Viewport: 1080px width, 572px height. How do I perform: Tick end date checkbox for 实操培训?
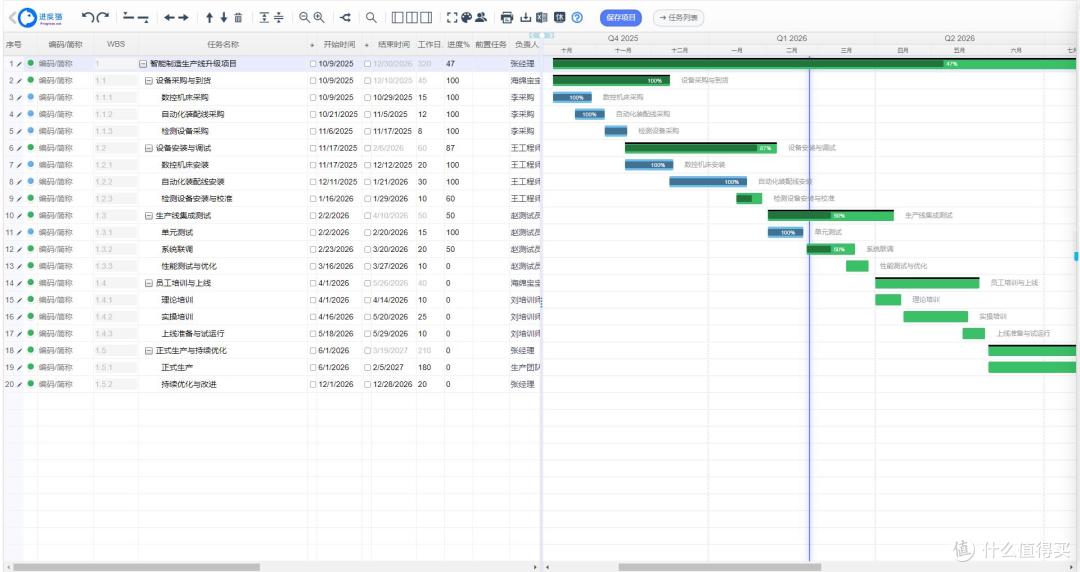[x=367, y=317]
